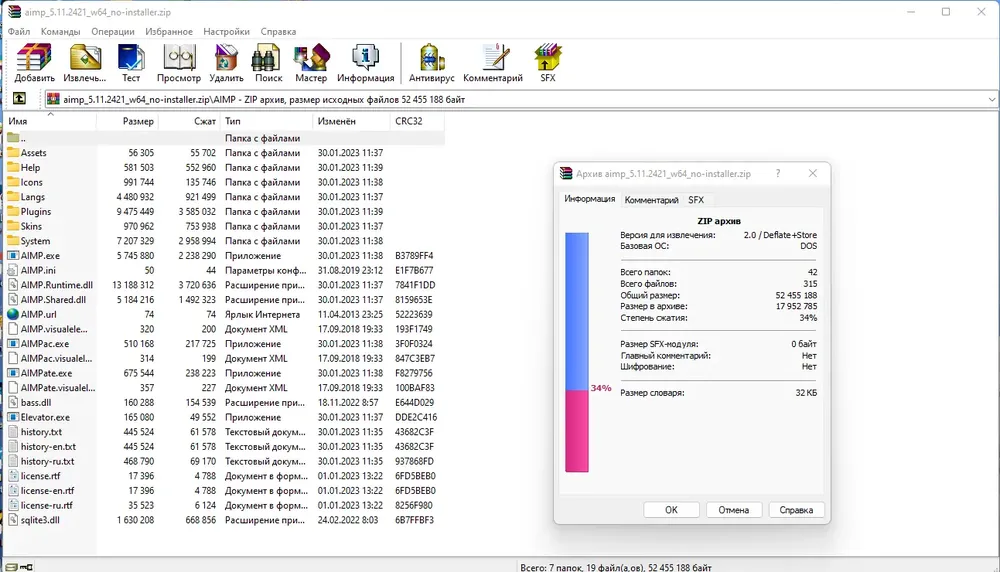The height and width of the screenshot is (572, 1000).
Task: Expand the archive path dropdown arrow
Action: [x=991, y=100]
